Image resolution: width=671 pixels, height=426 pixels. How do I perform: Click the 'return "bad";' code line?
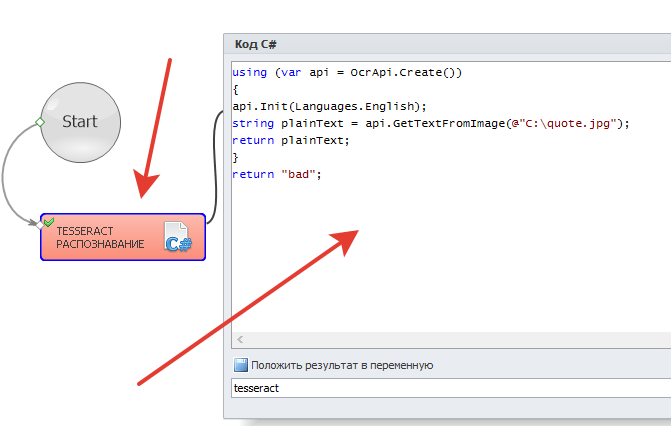coord(277,174)
